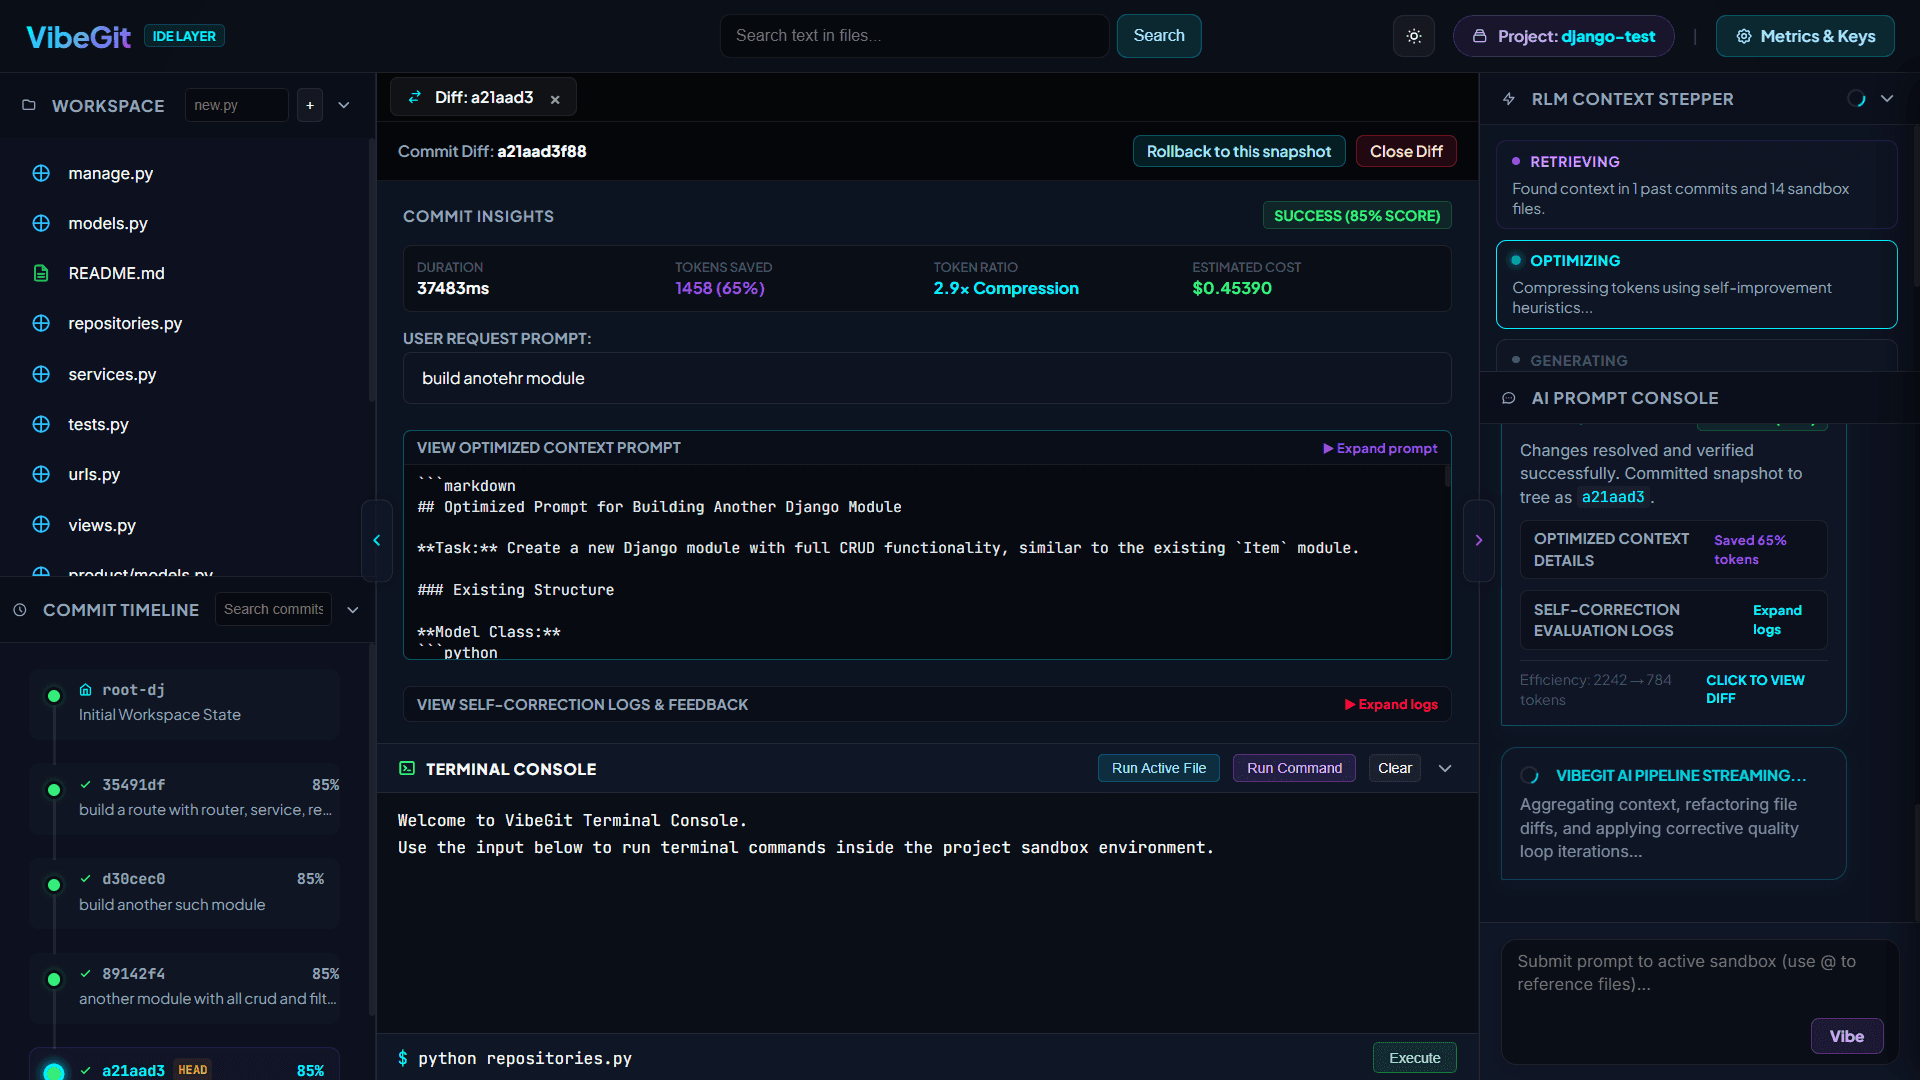Collapse the RLM Context Stepper chevron
The image size is (1920, 1080).
(x=1887, y=99)
